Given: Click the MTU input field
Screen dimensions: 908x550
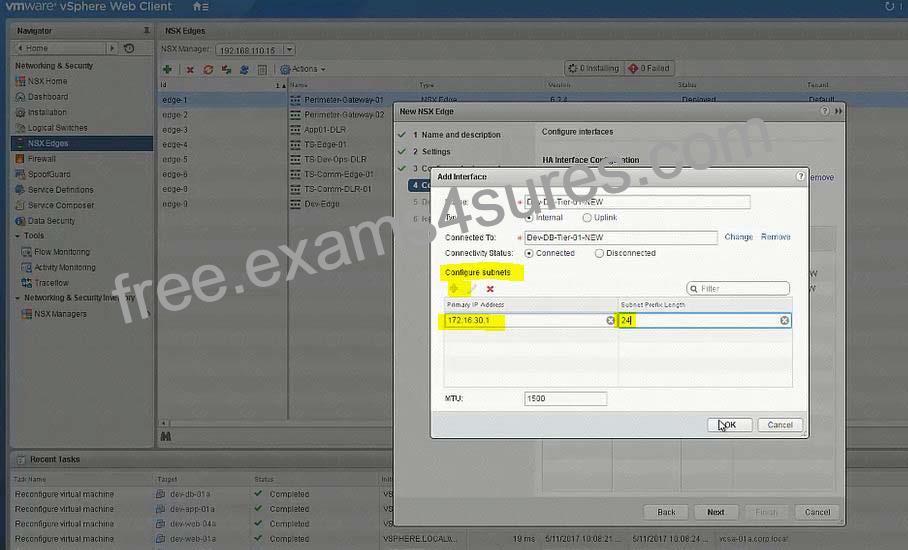Looking at the screenshot, I should (x=565, y=398).
